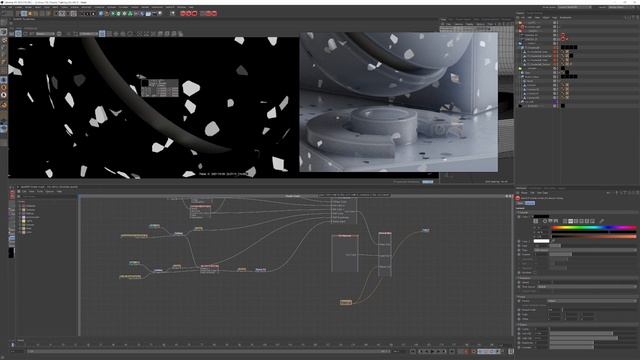Open Object Manager View menu

coord(537,18)
